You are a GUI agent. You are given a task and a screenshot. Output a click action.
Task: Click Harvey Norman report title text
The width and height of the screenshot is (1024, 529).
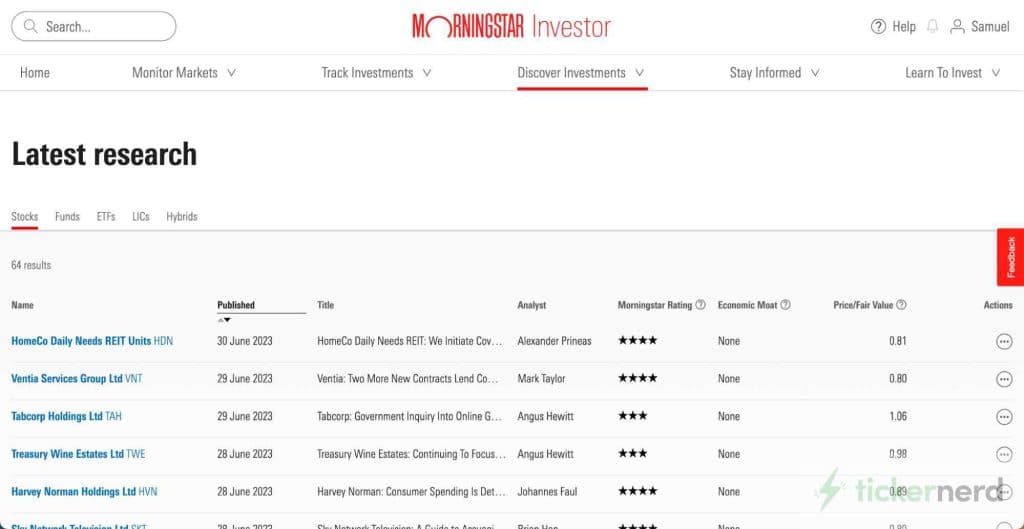[411, 492]
